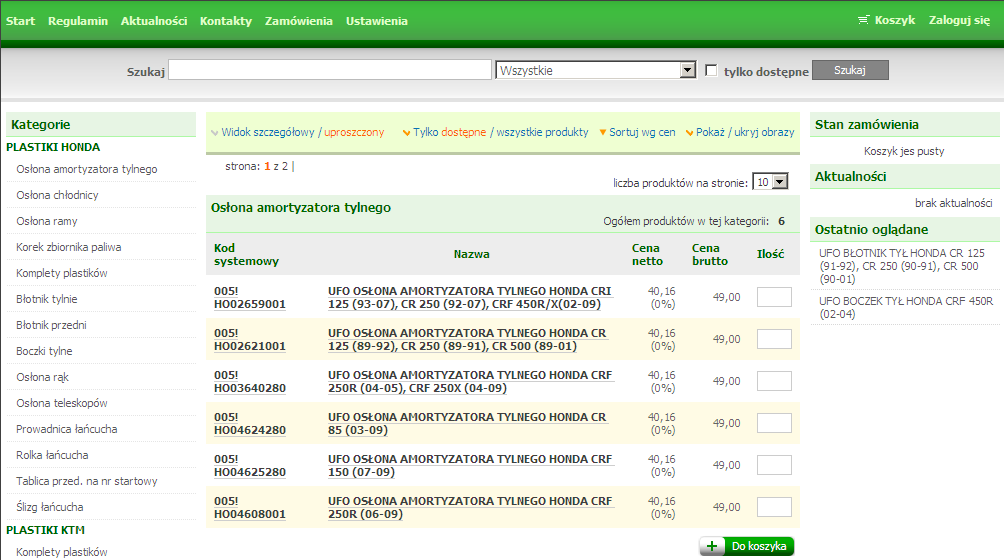
Task: Click the PLASTIKI HONDA heading
Action: [53, 147]
